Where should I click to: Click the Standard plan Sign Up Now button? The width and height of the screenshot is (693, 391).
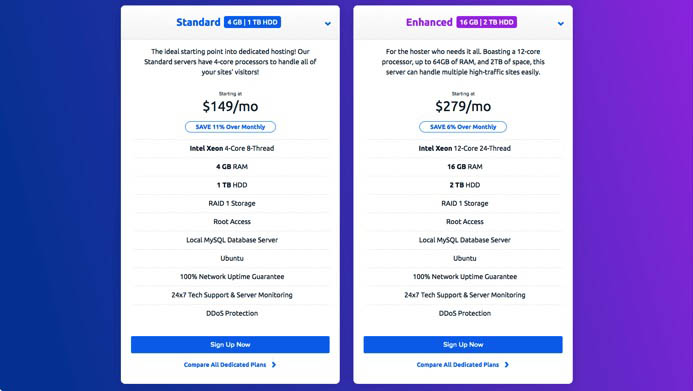tap(230, 345)
